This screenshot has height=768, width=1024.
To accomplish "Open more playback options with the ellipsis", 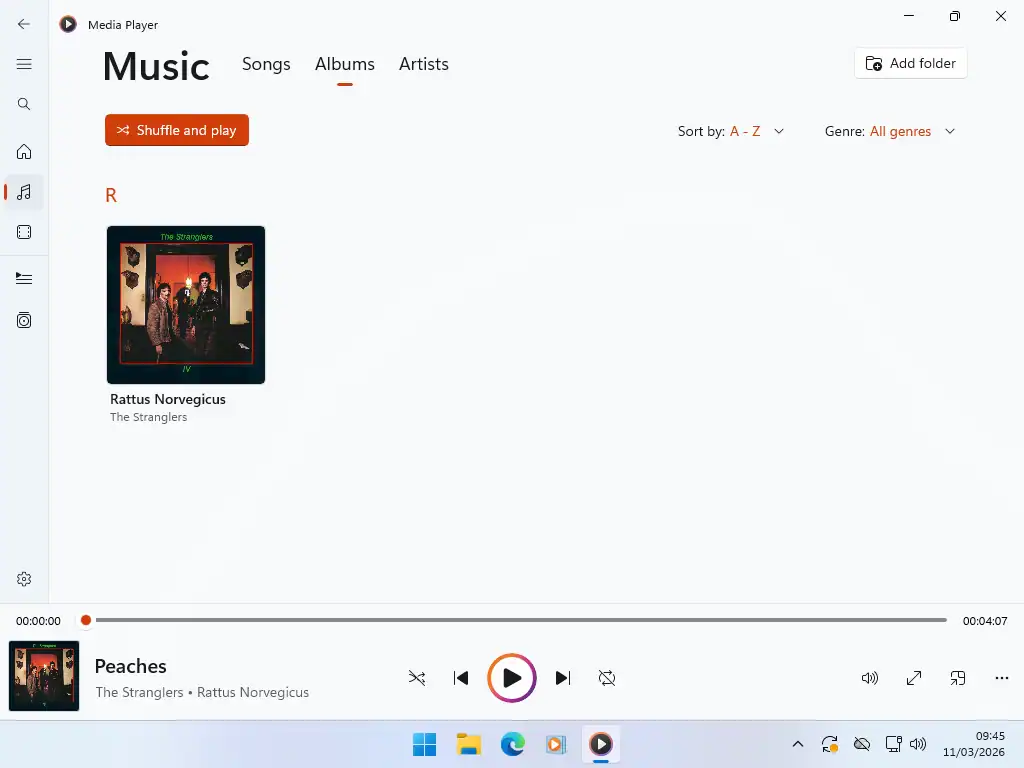I will (x=1001, y=678).
